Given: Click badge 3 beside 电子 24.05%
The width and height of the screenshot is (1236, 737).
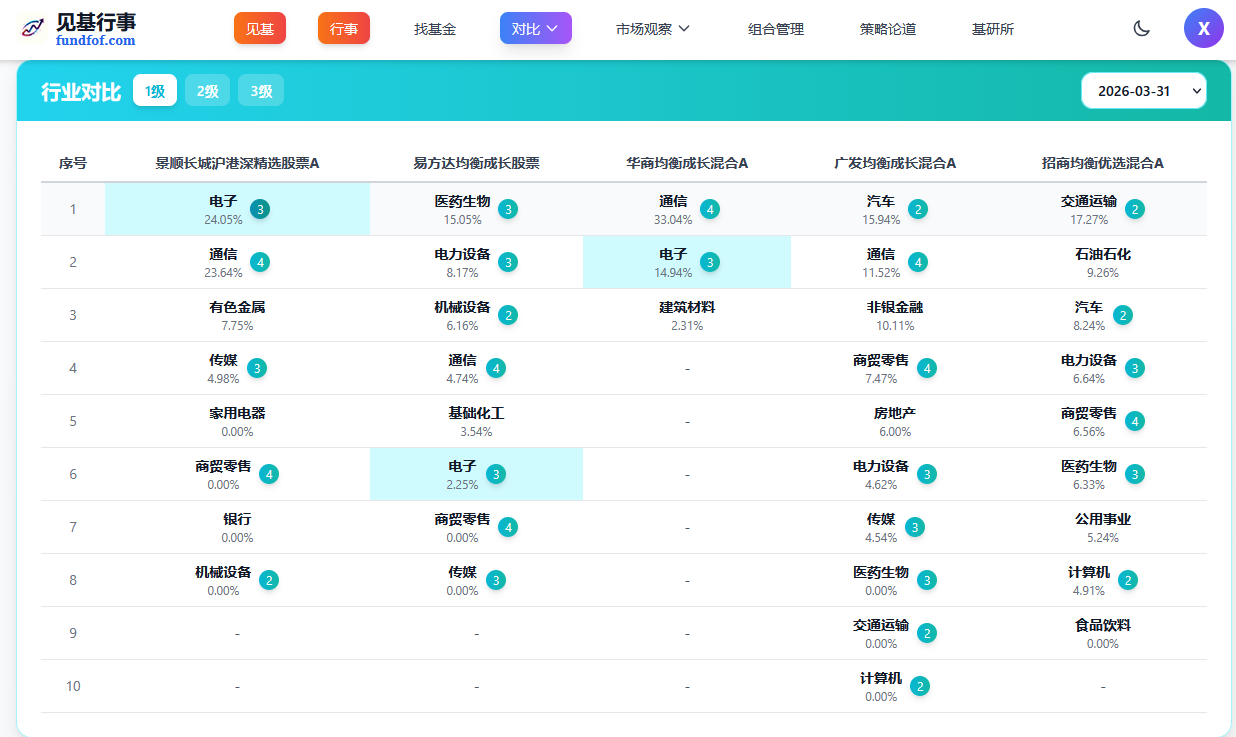Looking at the screenshot, I should tap(260, 209).
